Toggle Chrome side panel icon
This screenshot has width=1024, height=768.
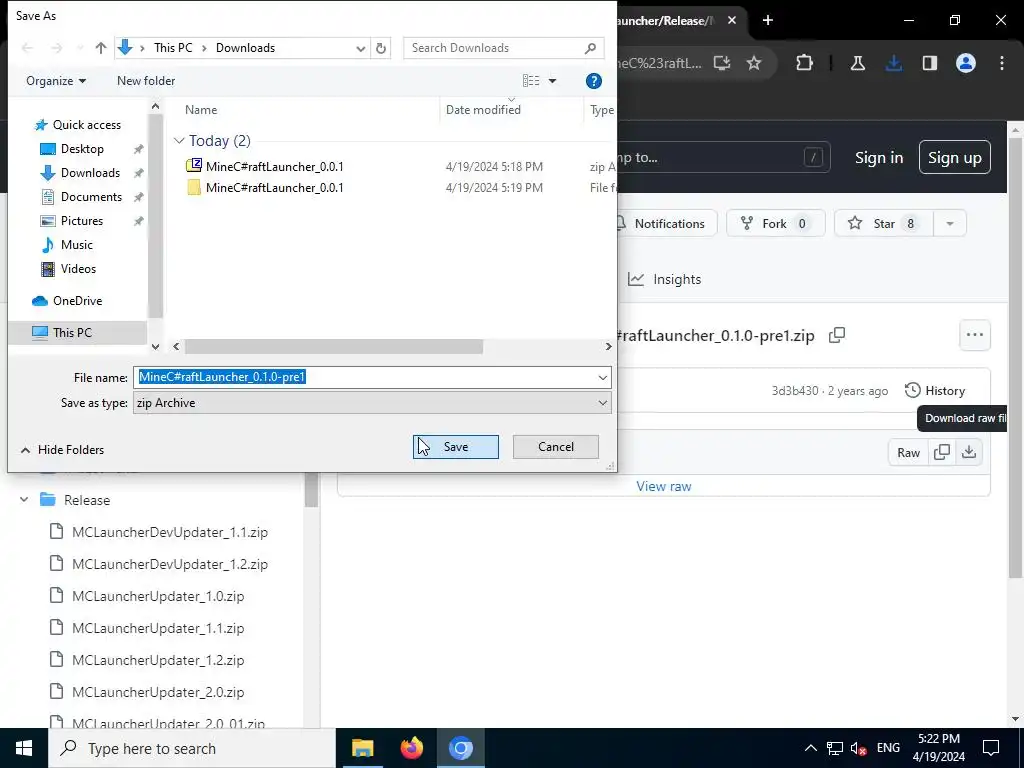coord(929,63)
